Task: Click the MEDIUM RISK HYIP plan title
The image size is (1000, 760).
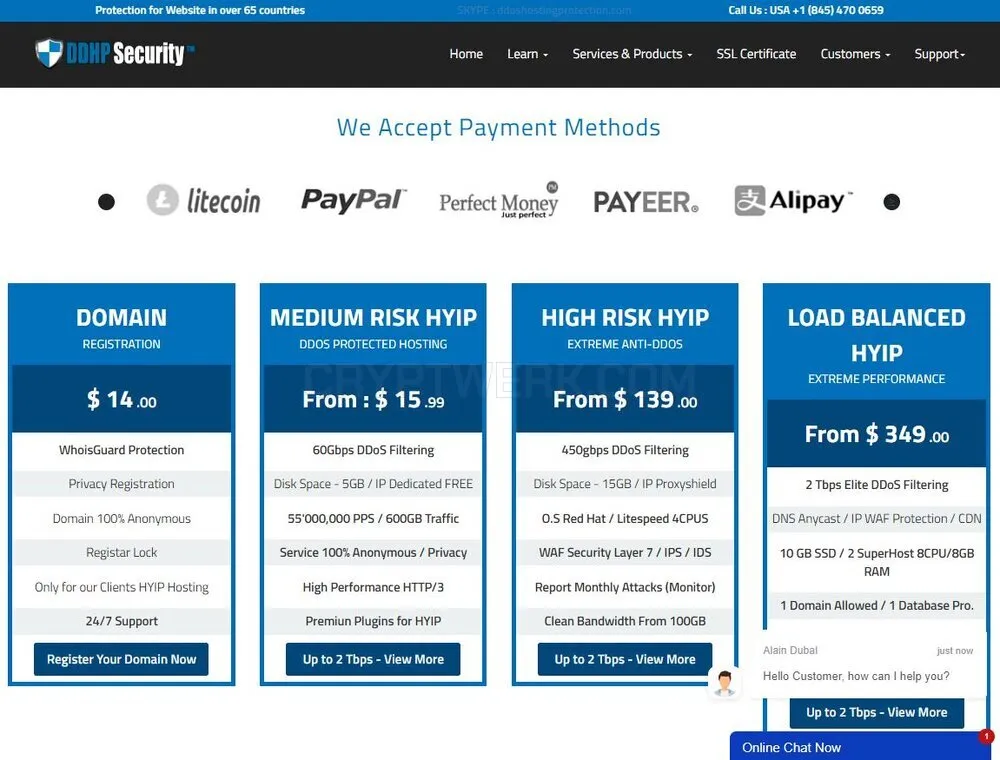Action: pos(373,318)
